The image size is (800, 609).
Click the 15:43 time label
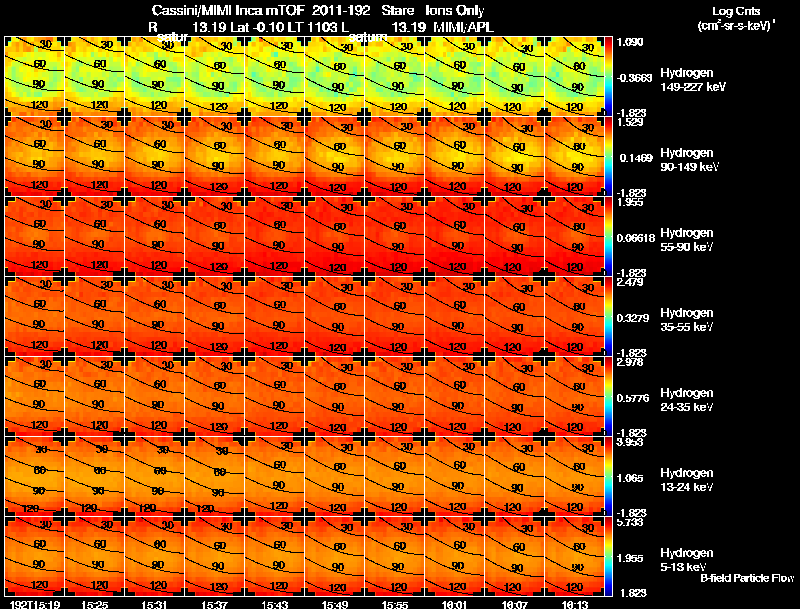tap(274, 604)
